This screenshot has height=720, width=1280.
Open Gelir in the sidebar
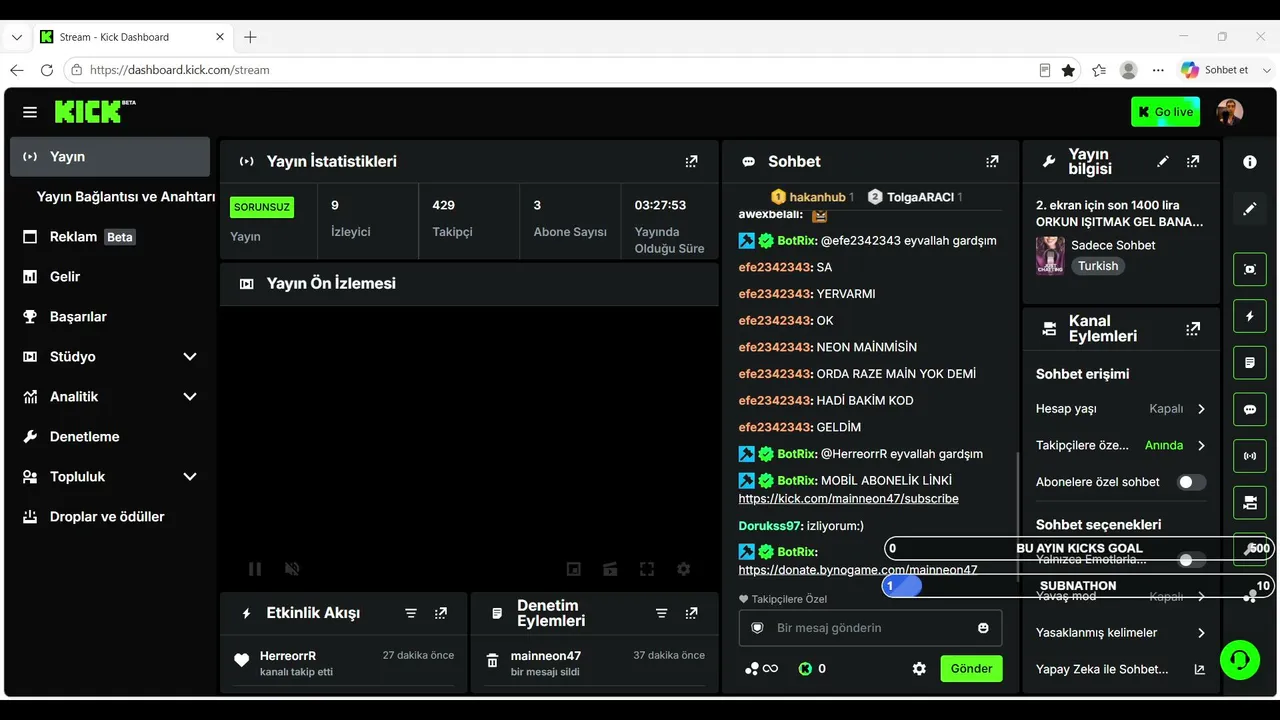pyautogui.click(x=110, y=277)
